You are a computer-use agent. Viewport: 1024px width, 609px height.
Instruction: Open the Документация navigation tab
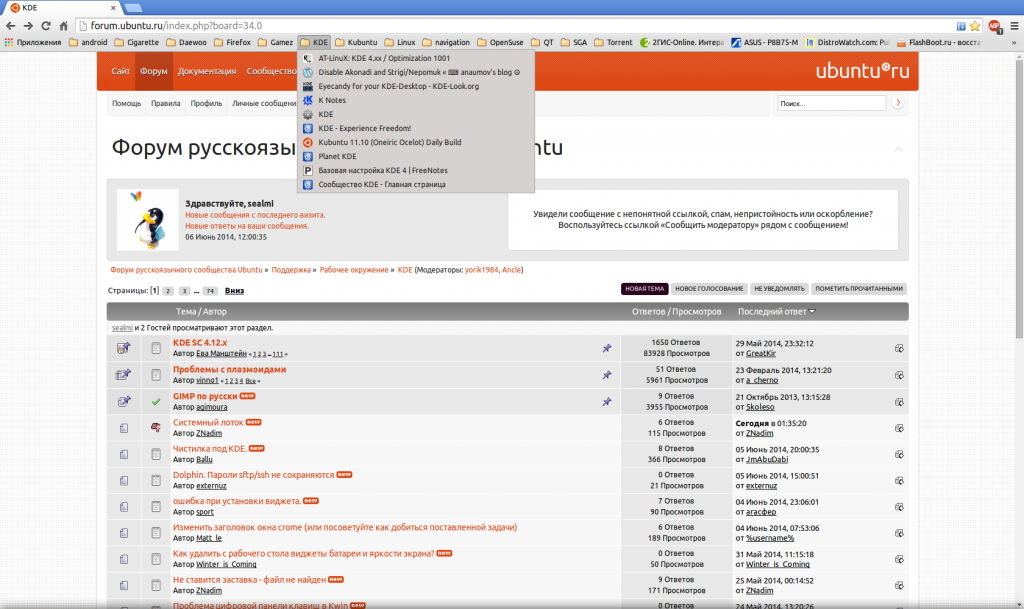coord(206,71)
